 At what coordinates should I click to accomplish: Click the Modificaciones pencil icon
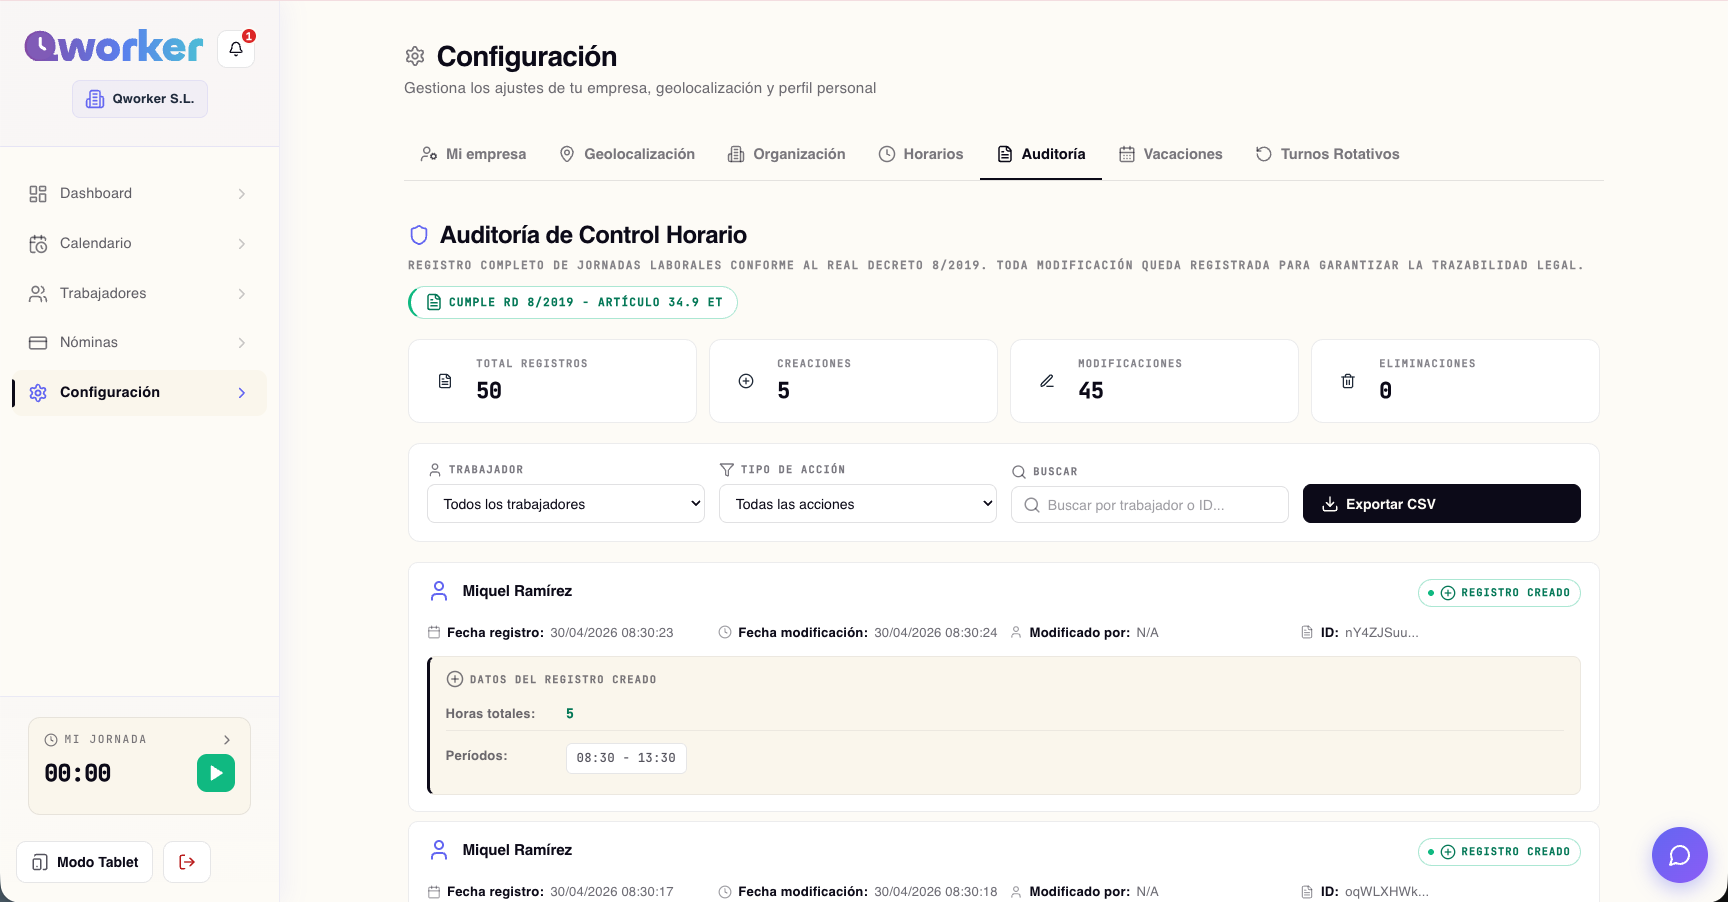tap(1047, 381)
